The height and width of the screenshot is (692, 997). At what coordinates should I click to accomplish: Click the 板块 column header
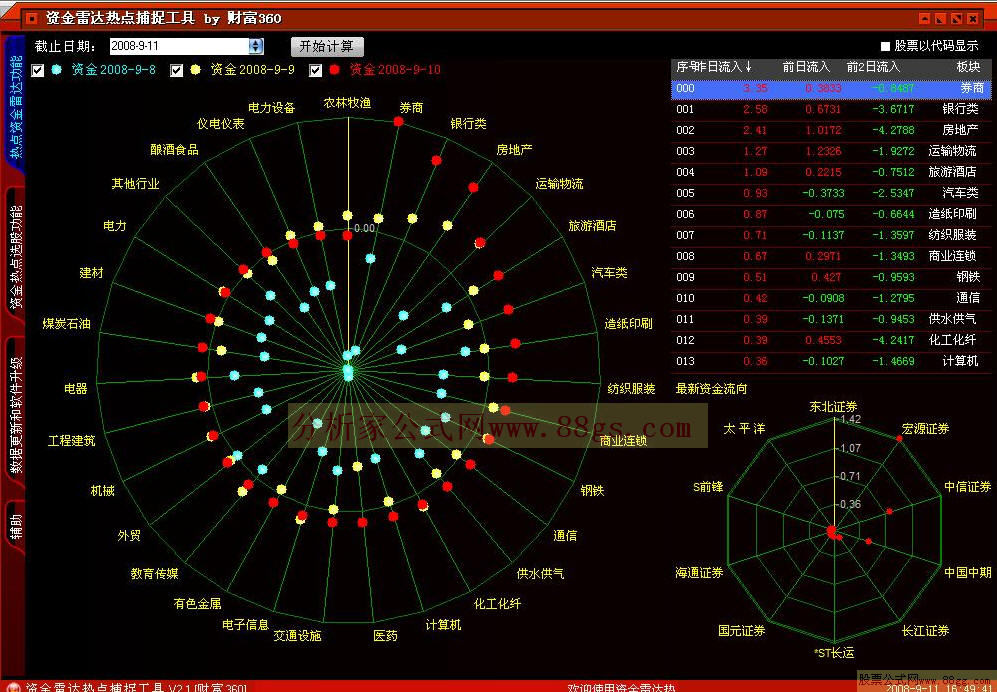(x=968, y=67)
